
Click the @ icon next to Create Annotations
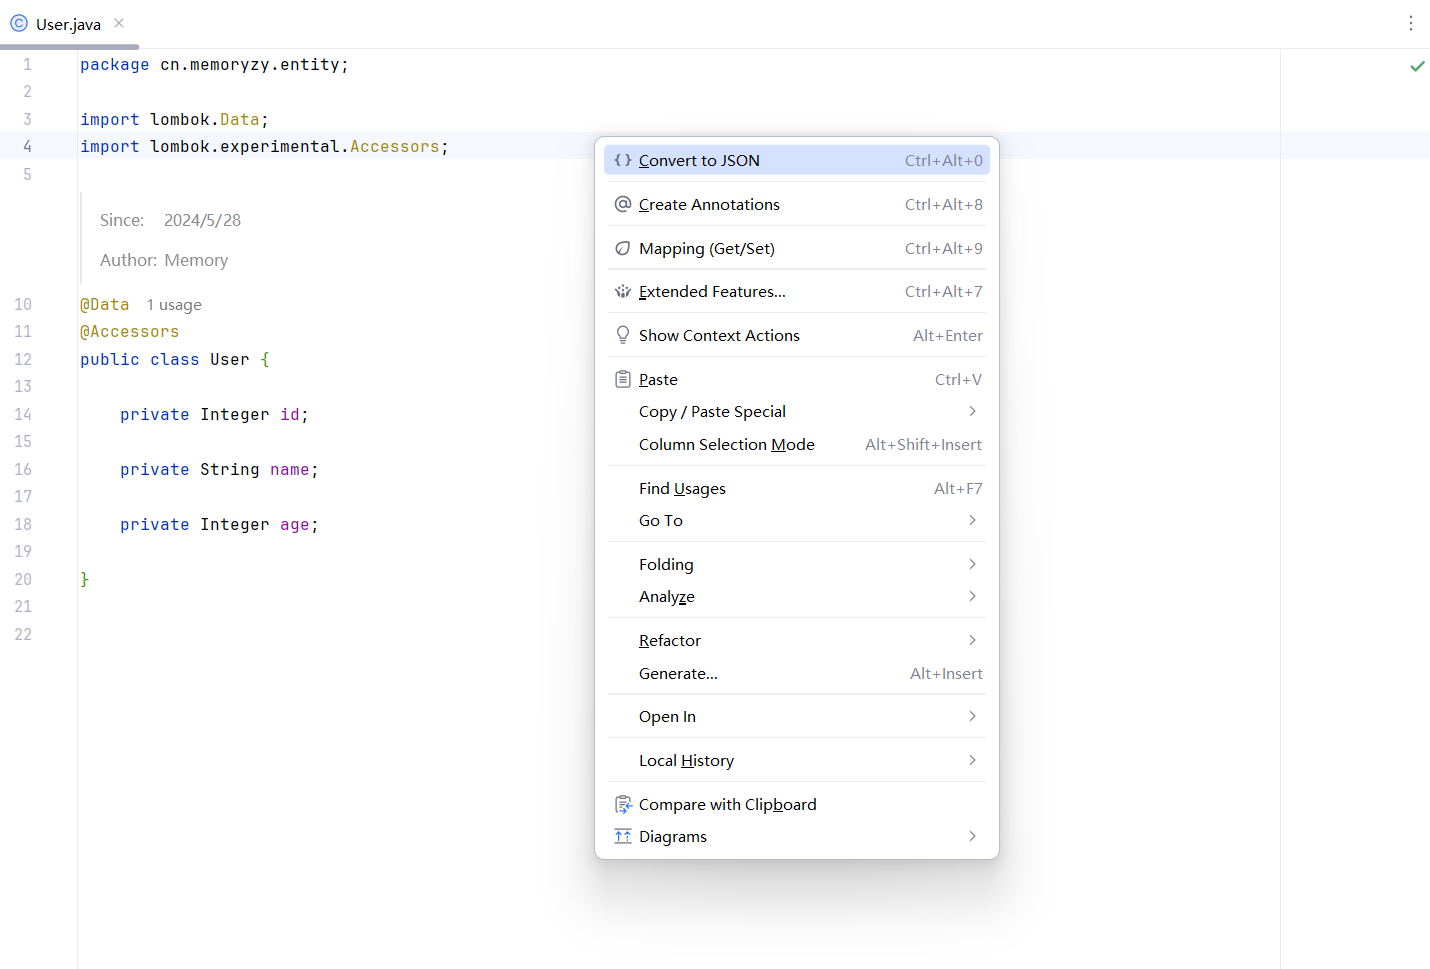pos(622,203)
